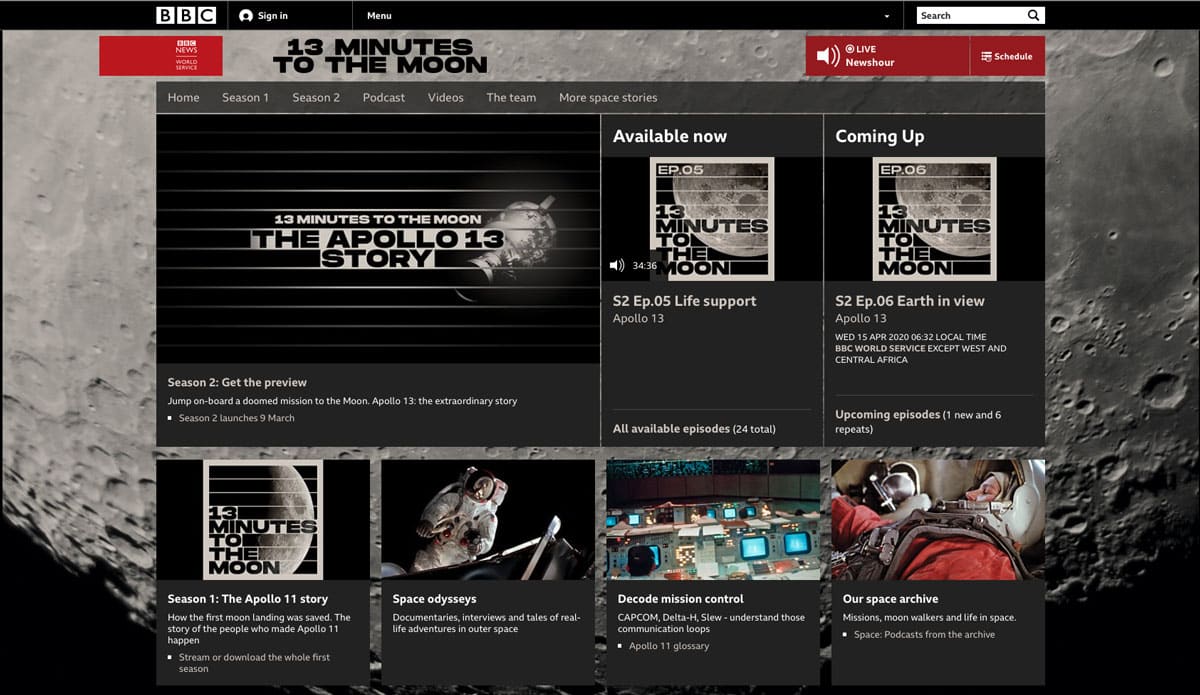Open the top bar Menu item
1200x695 pixels.
379,15
